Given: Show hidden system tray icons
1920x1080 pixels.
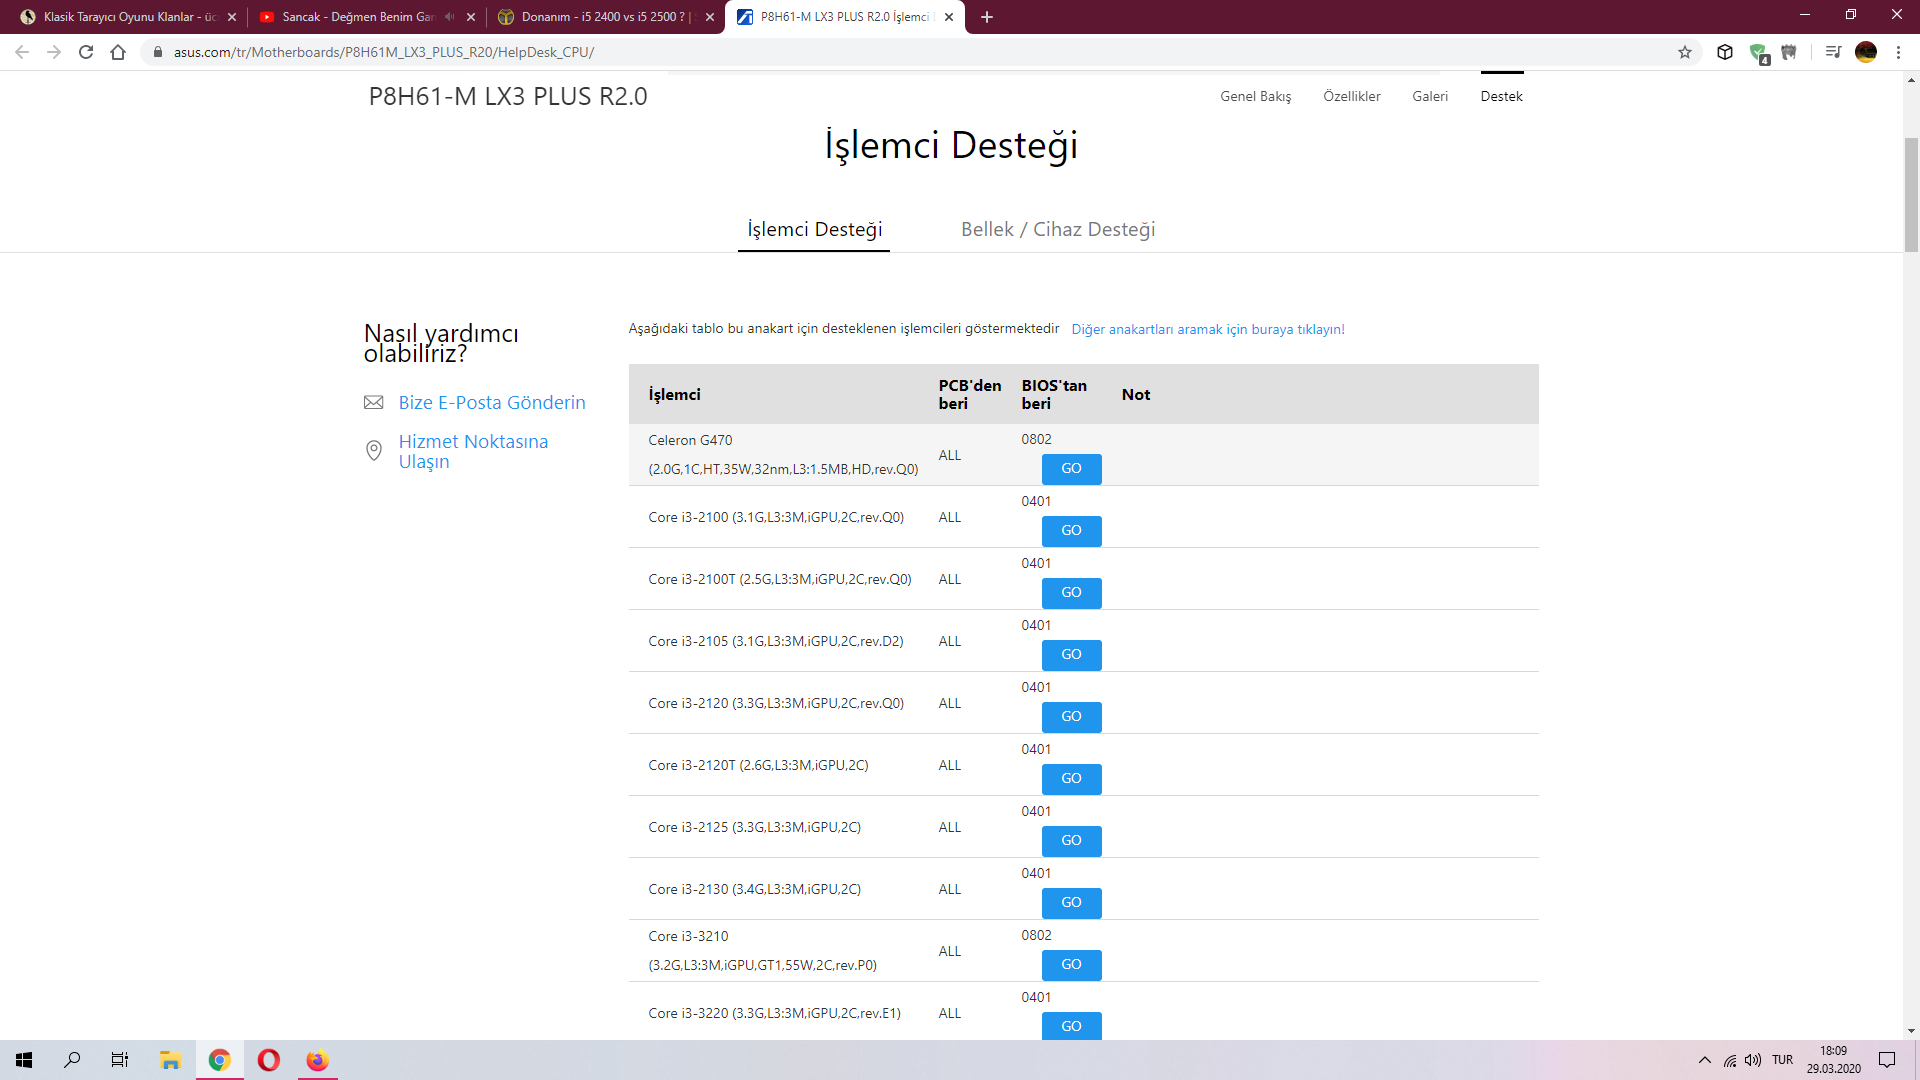Looking at the screenshot, I should tap(1705, 1060).
